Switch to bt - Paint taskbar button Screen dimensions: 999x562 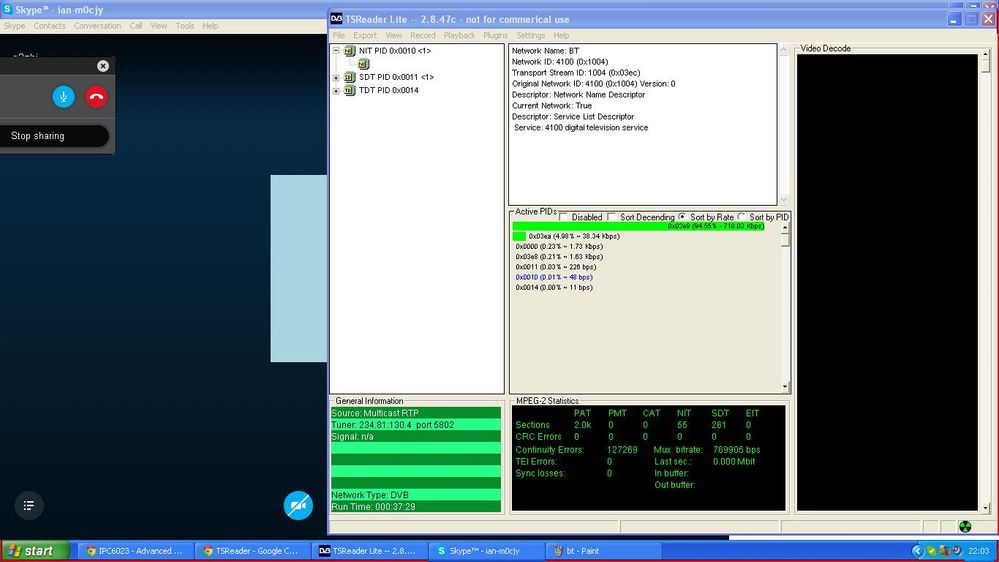603,551
